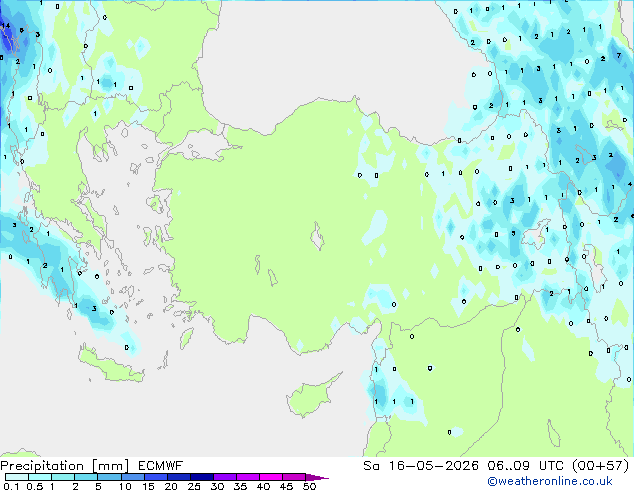This screenshot has height=490, width=634.
Task: Click the '25' legend scale label
Action: tap(194, 486)
